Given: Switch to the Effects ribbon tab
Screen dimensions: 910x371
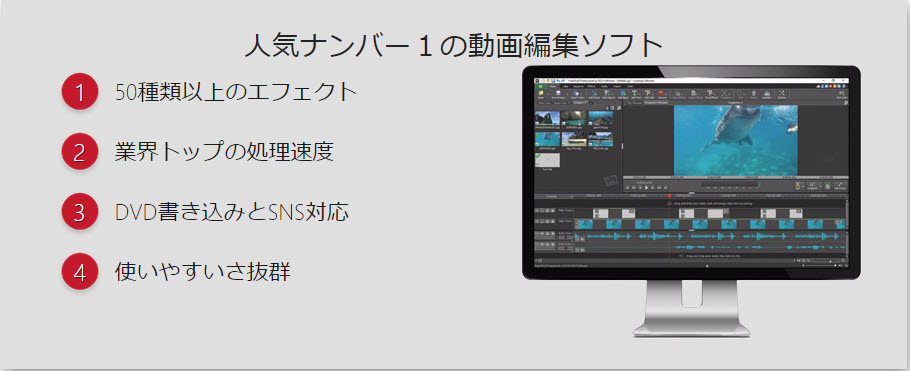Looking at the screenshot, I should (x=591, y=87).
